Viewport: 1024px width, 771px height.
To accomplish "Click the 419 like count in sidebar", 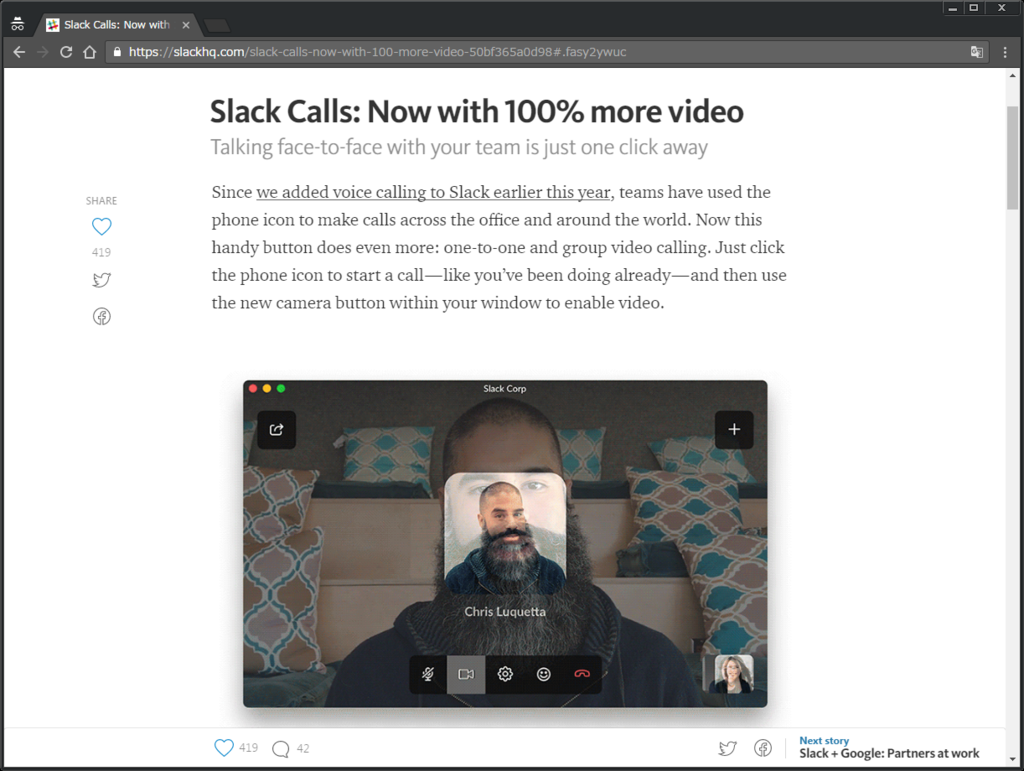I will tap(101, 252).
